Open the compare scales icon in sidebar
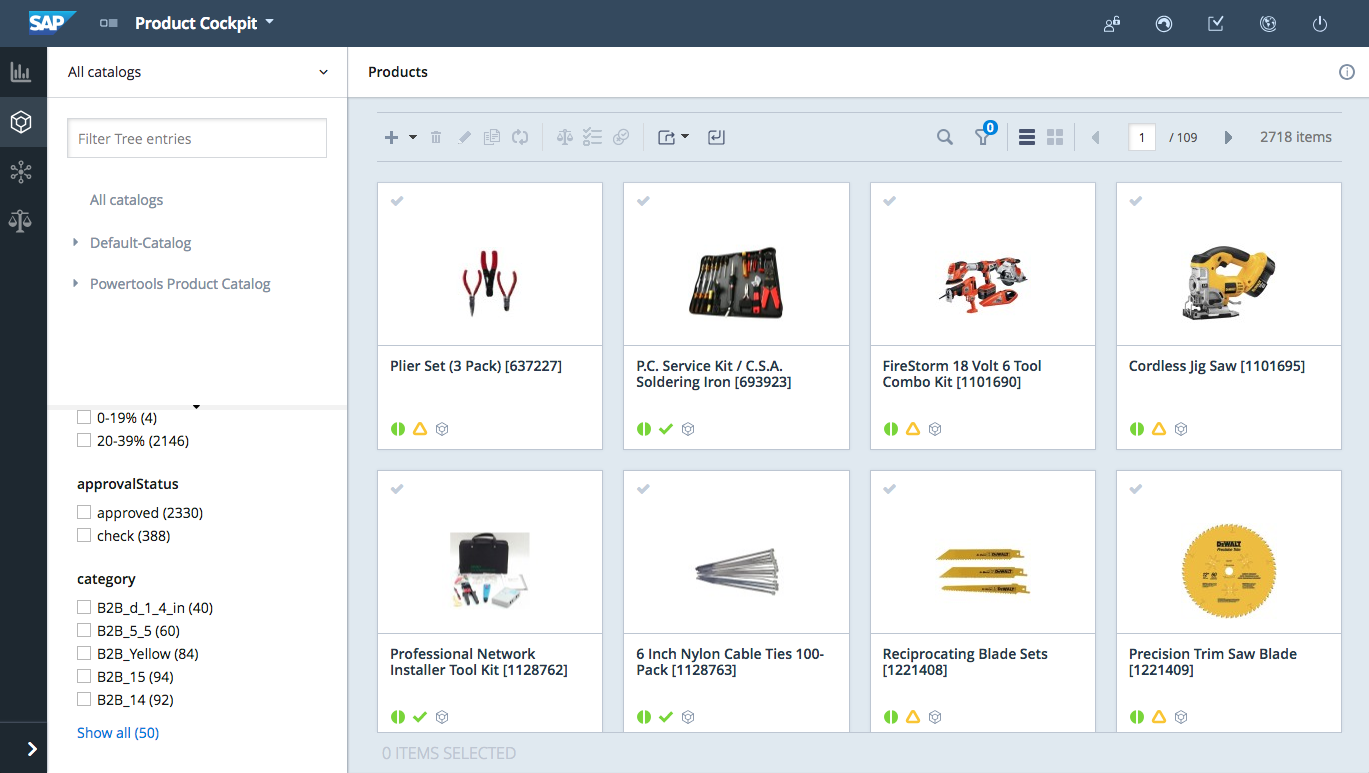1369x773 pixels. [x=20, y=221]
